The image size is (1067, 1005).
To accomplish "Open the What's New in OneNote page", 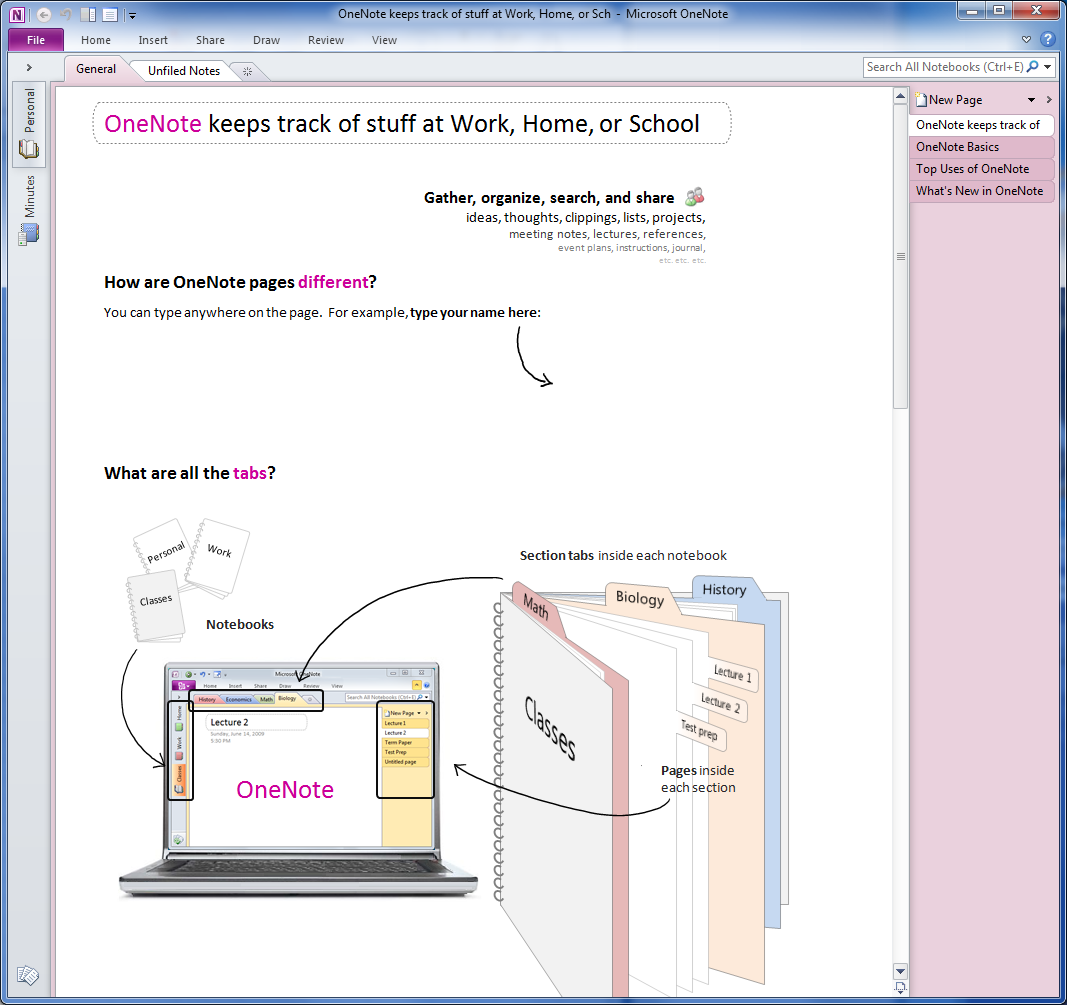I will pos(981,191).
